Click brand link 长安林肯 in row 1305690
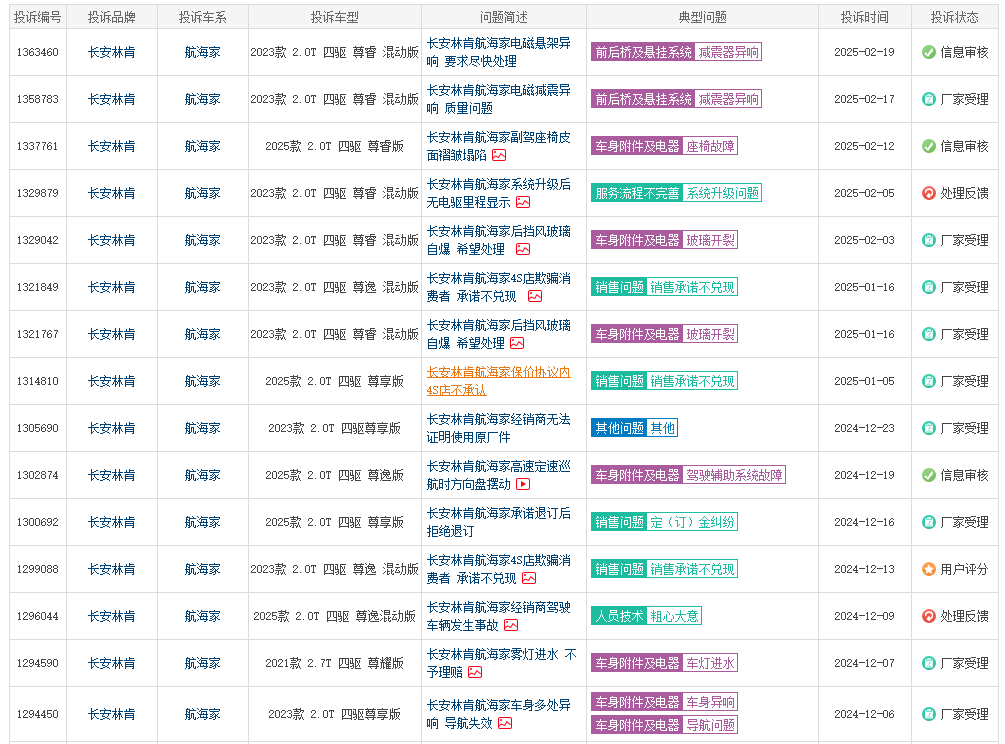 112,428
